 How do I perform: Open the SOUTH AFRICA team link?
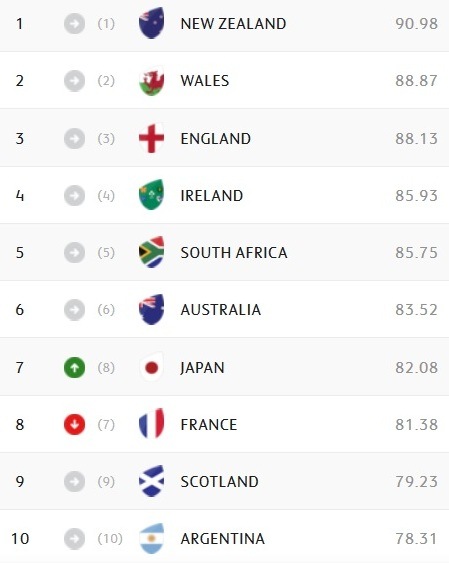pyautogui.click(x=234, y=252)
